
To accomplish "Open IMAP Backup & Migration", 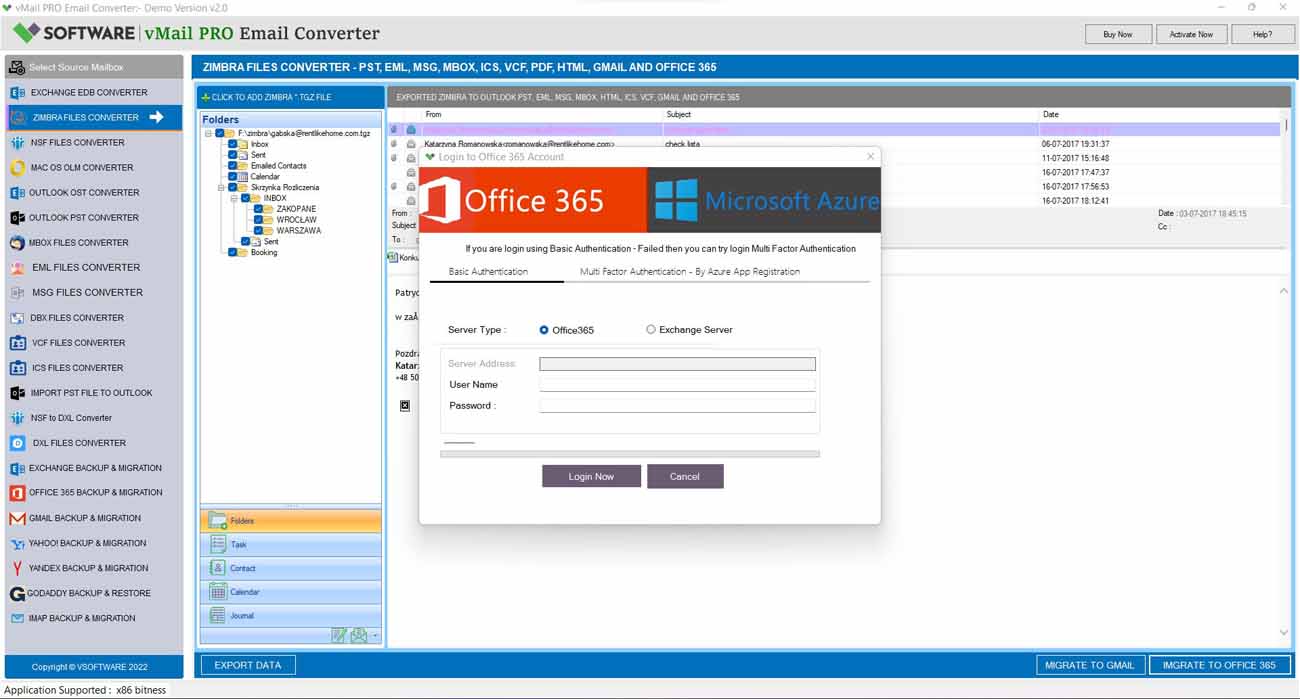I will tap(93, 618).
